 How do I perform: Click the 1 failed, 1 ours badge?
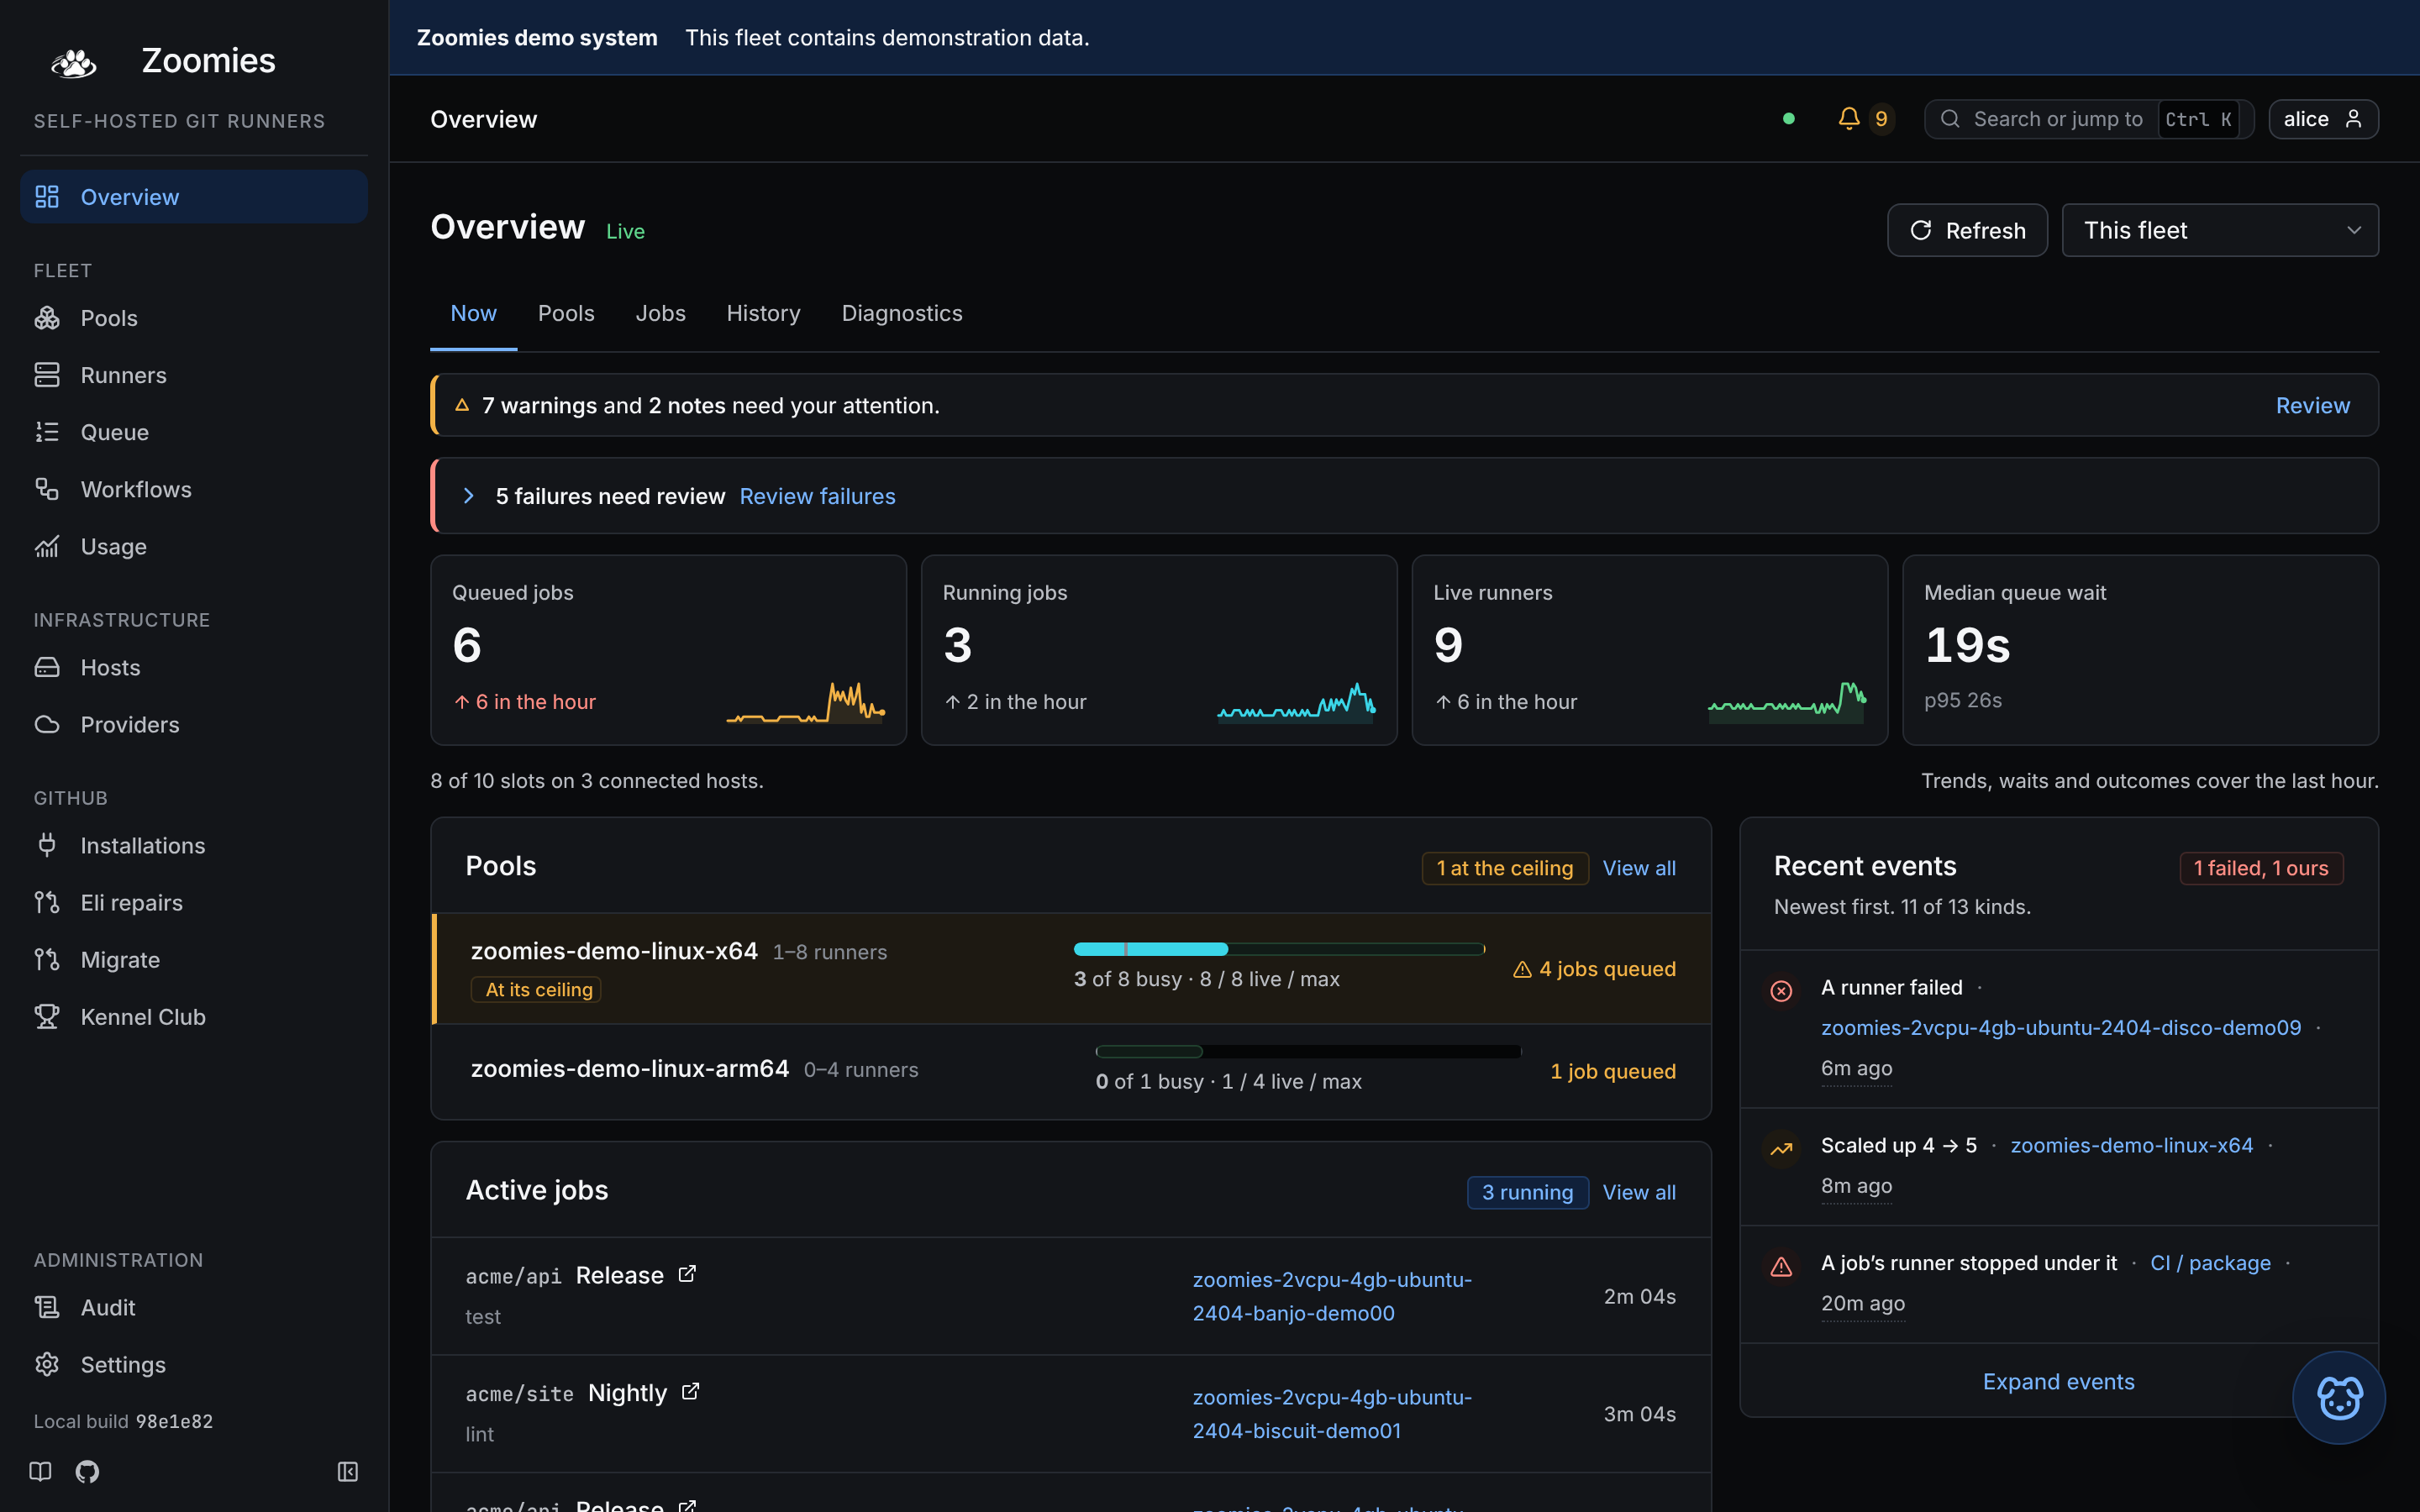tap(2261, 868)
